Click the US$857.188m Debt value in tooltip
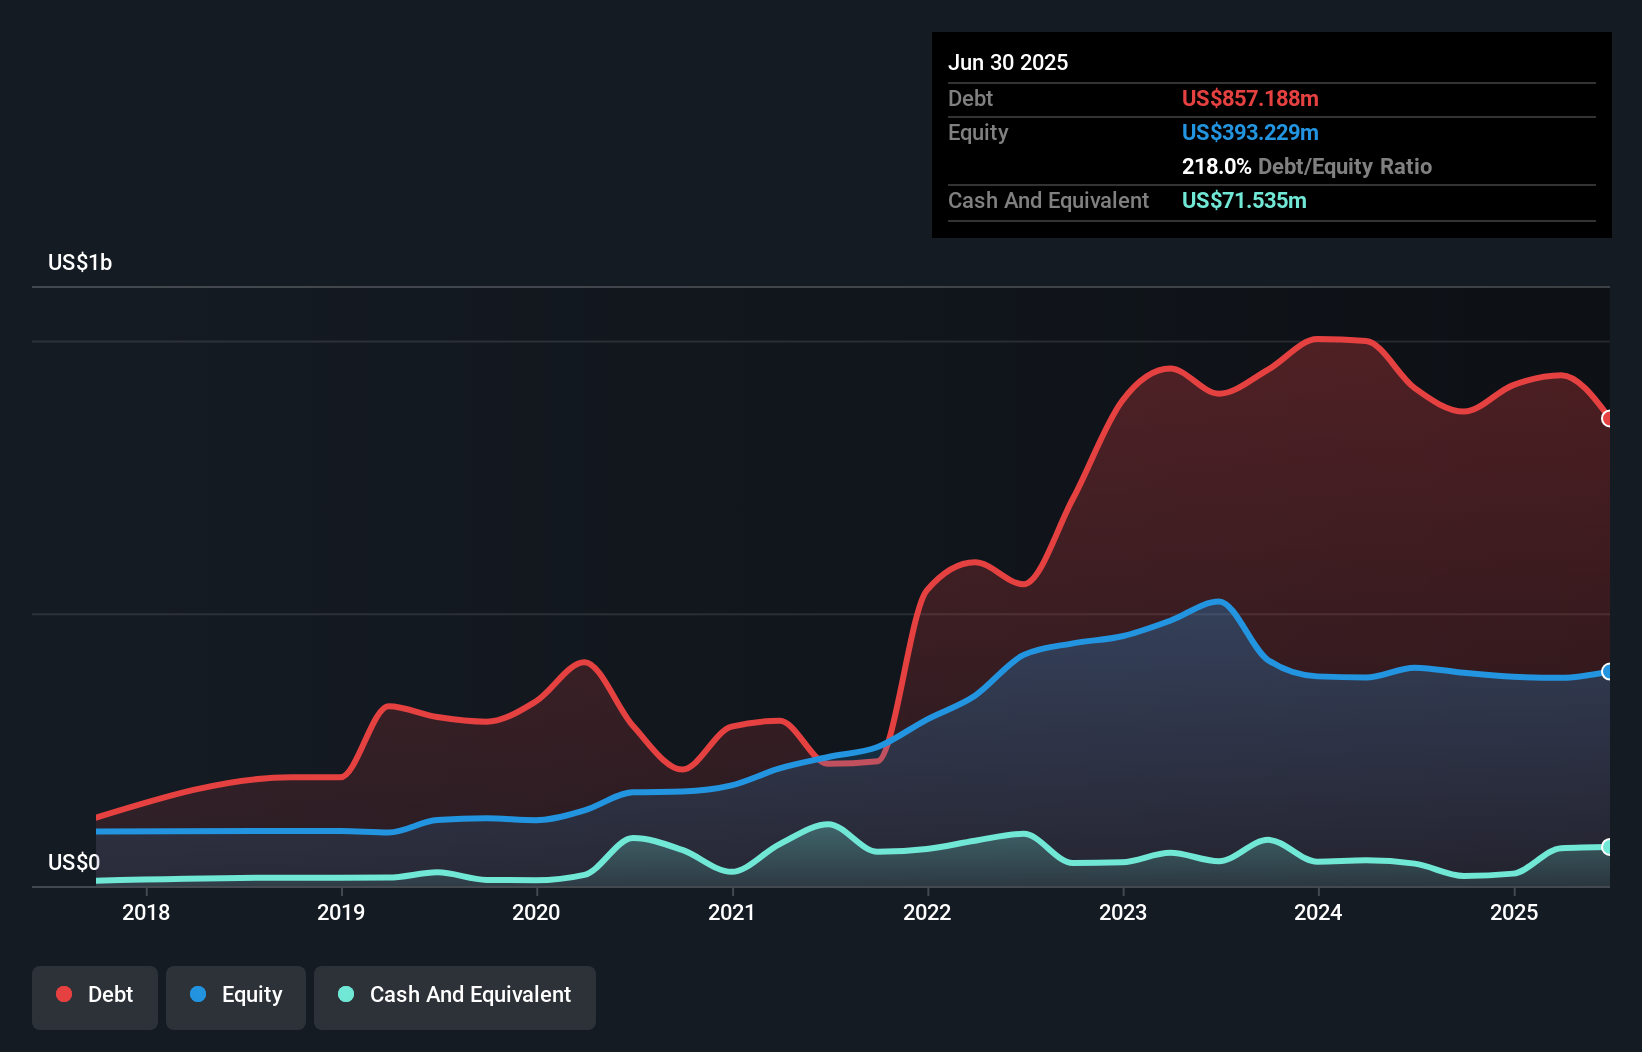Screen dimensions: 1642x1052 (1250, 98)
